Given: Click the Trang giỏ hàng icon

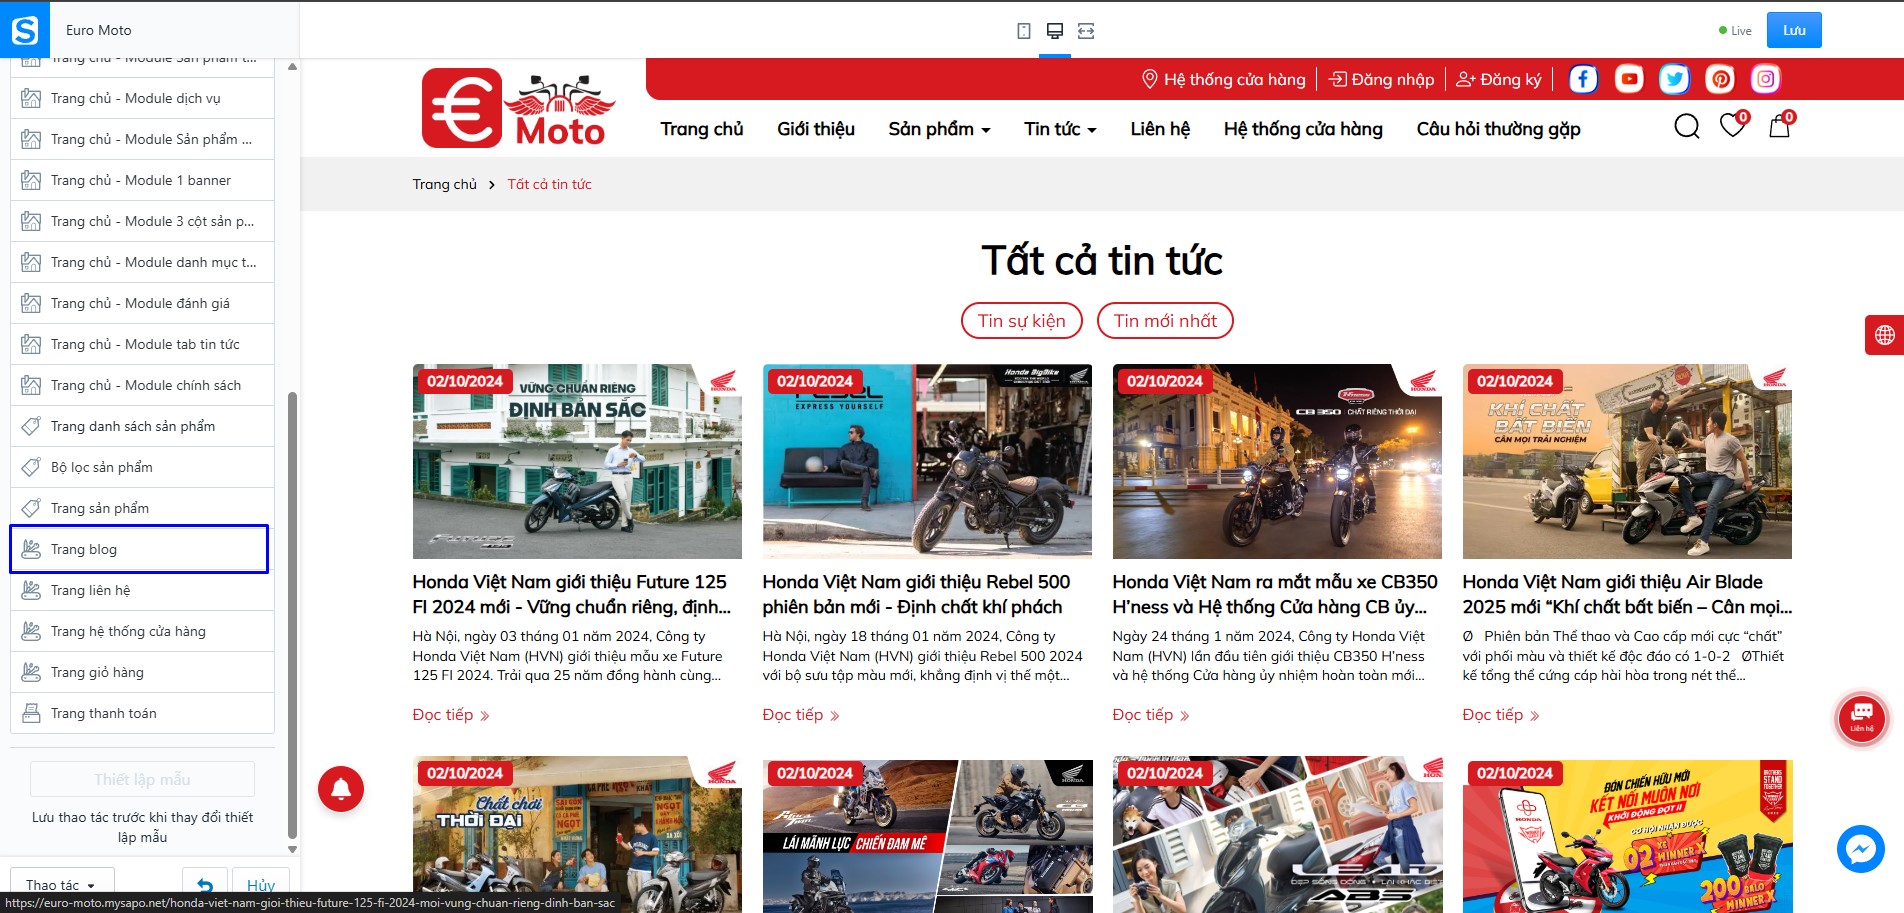Looking at the screenshot, I should (31, 672).
